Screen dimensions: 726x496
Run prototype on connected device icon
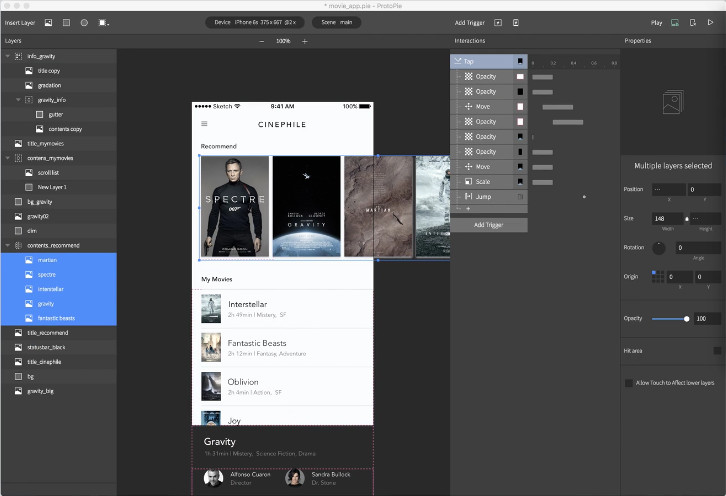coord(693,22)
